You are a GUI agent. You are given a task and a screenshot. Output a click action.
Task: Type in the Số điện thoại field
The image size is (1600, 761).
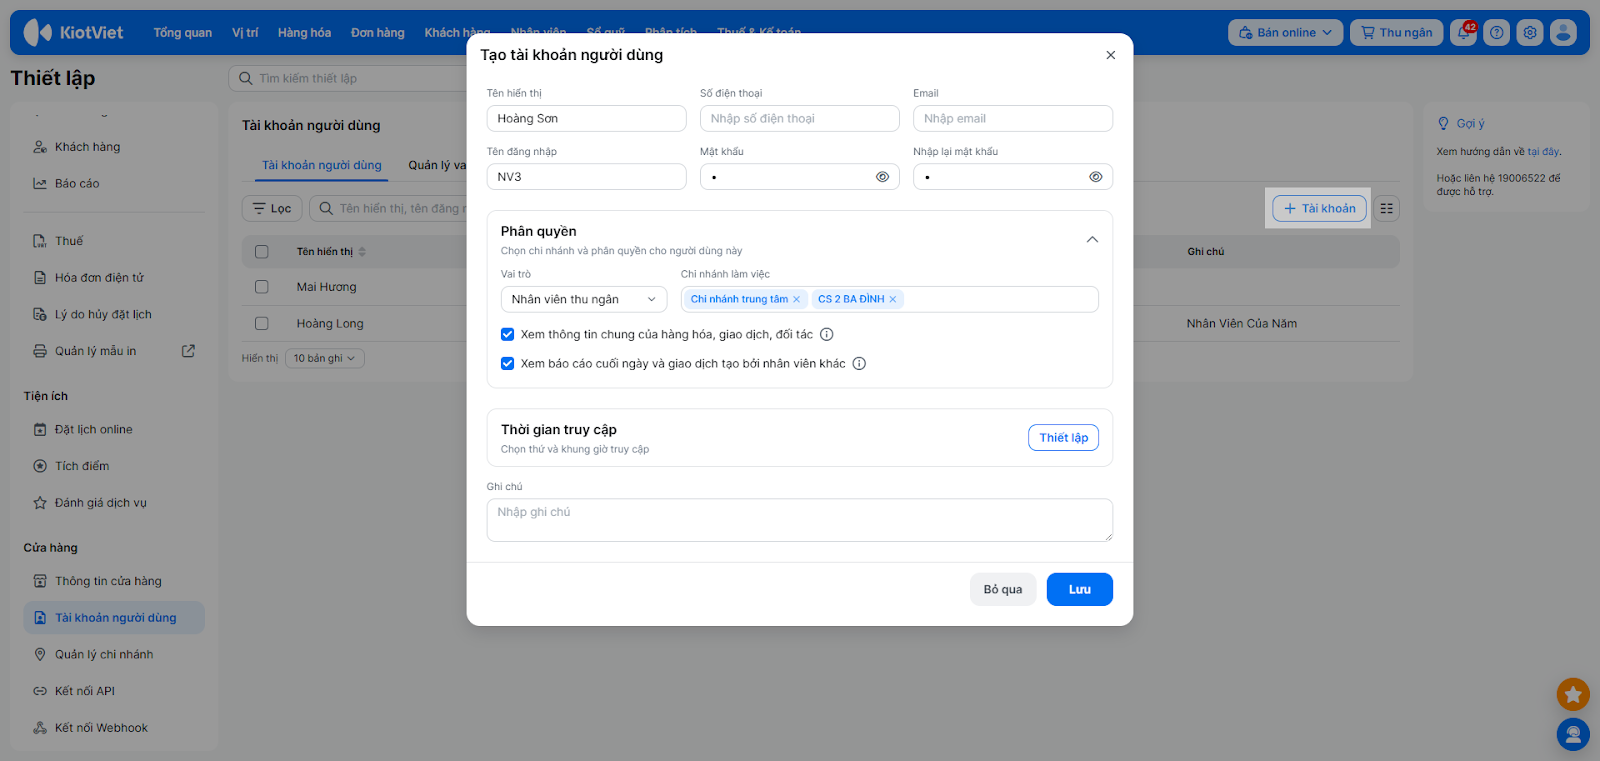[x=799, y=119]
